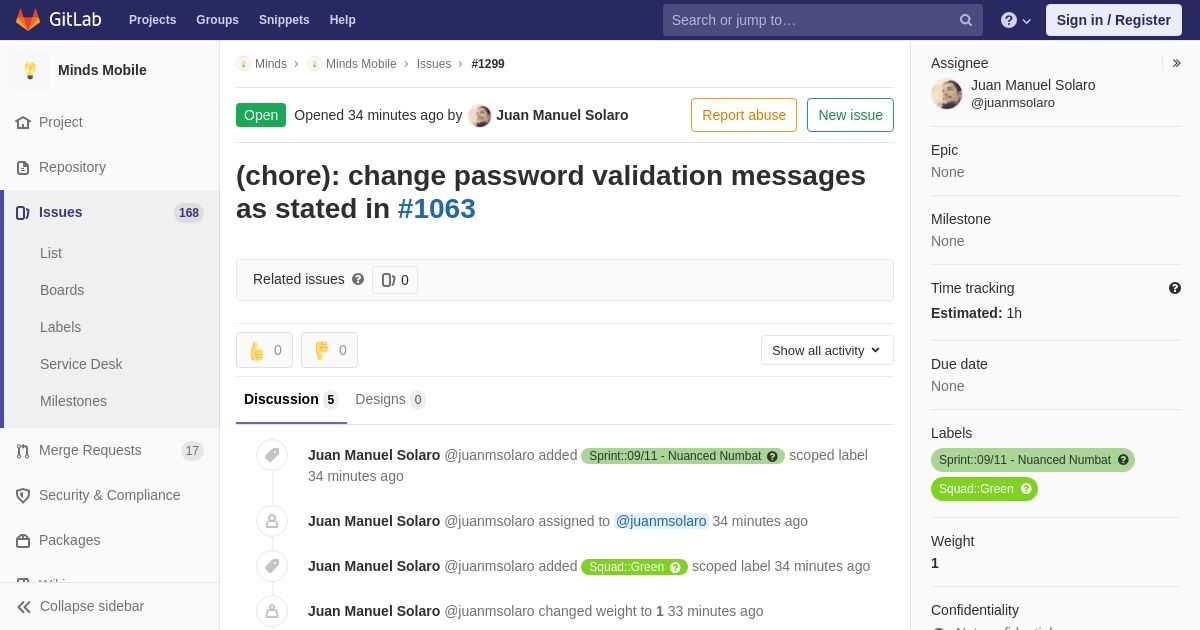Open Security & Compliance shield icon
This screenshot has height=630, width=1200.
pyautogui.click(x=23, y=496)
